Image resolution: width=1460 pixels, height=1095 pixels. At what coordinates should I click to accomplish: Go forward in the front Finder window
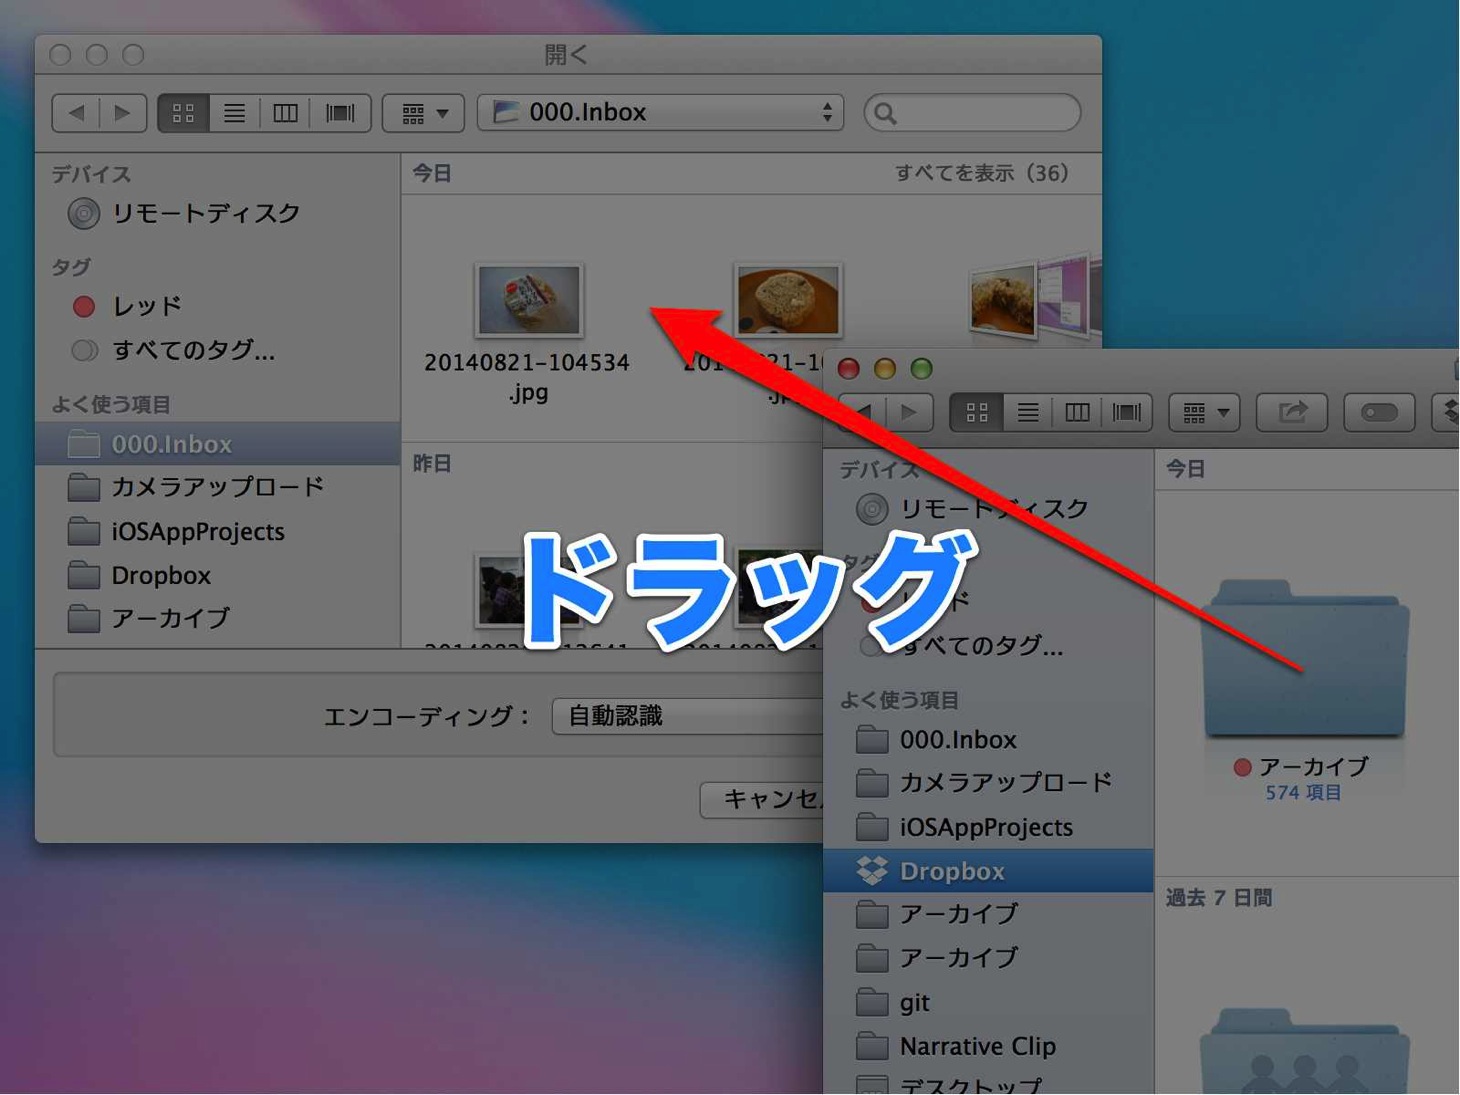[909, 412]
